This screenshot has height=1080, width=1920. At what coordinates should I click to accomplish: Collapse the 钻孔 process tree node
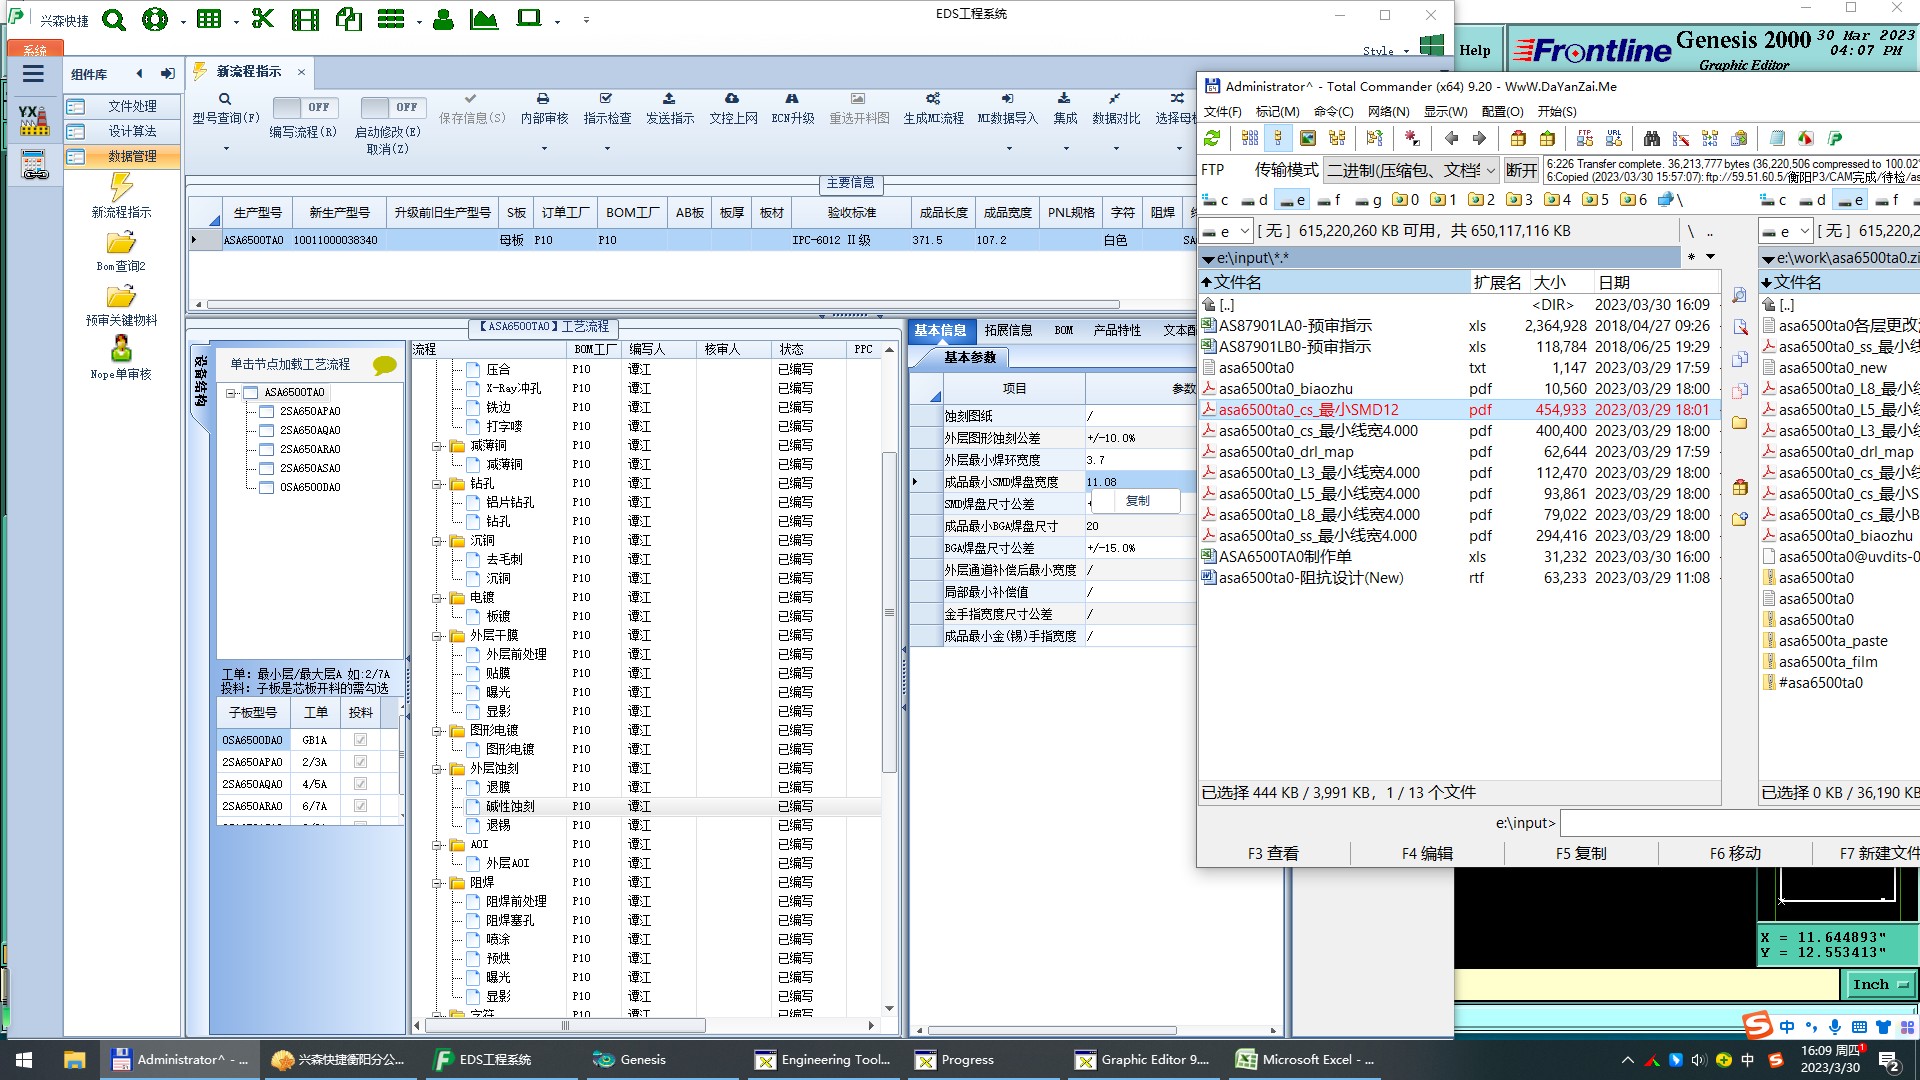437,484
